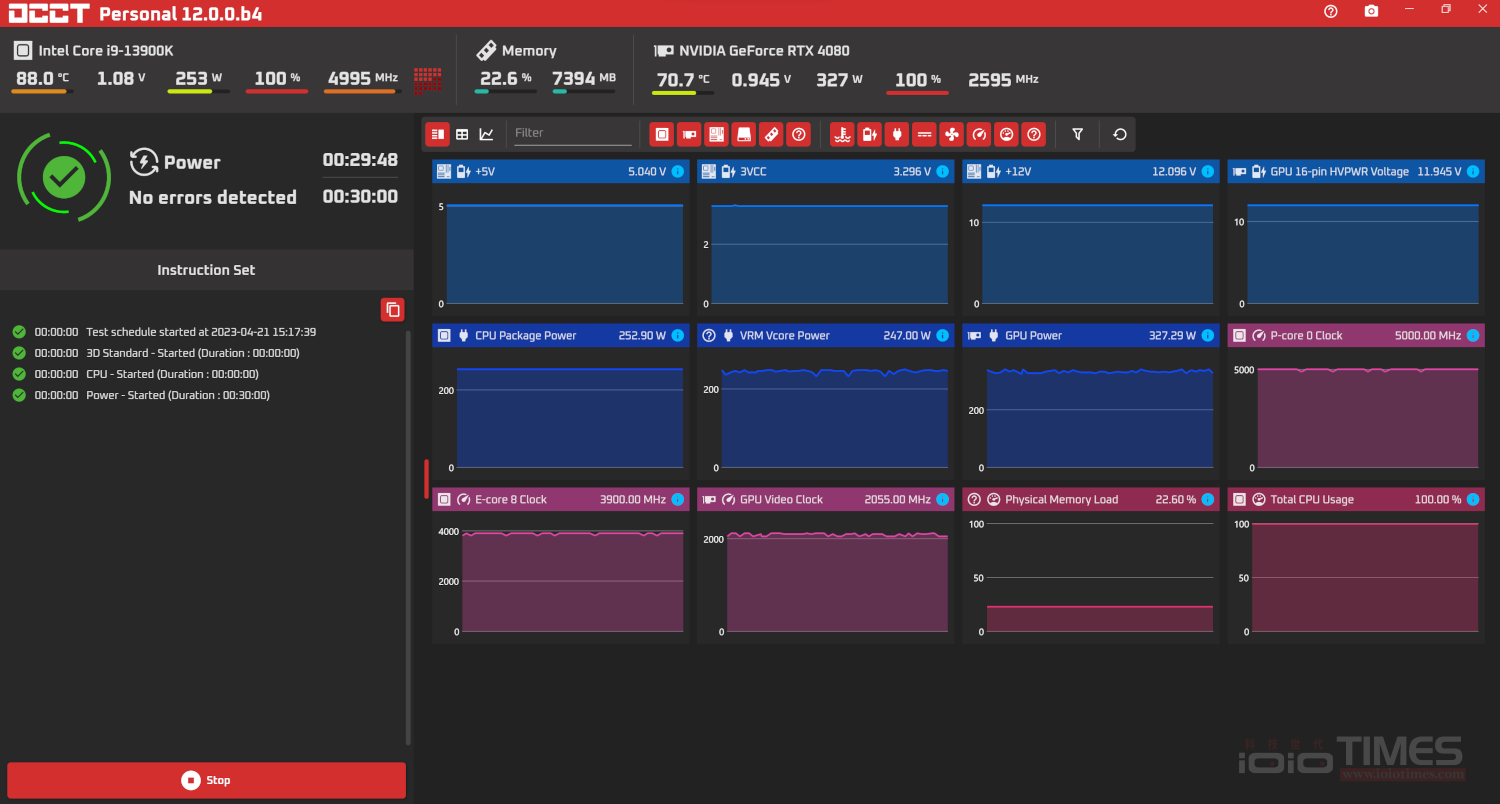Image resolution: width=1500 pixels, height=804 pixels.
Task: Click the 4995 MHz CPU clock value
Action: pos(363,78)
